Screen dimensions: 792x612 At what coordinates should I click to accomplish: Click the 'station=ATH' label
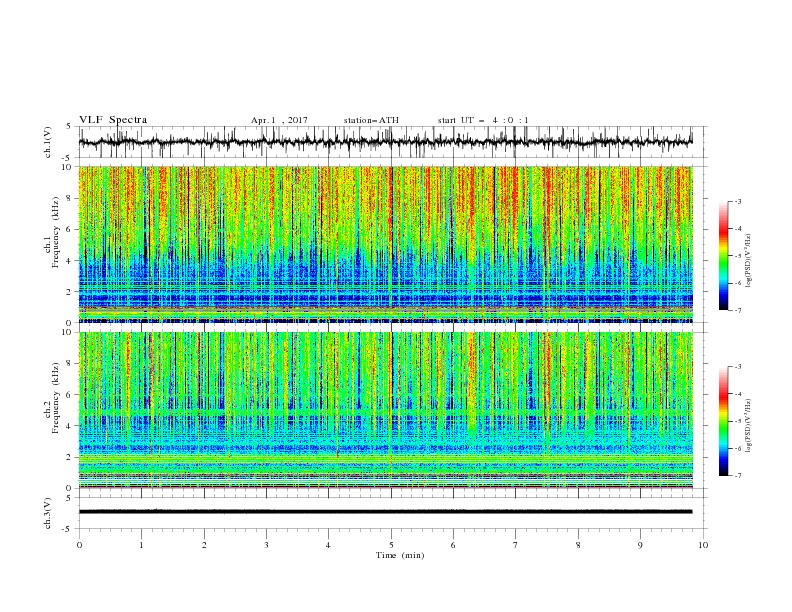(x=371, y=120)
